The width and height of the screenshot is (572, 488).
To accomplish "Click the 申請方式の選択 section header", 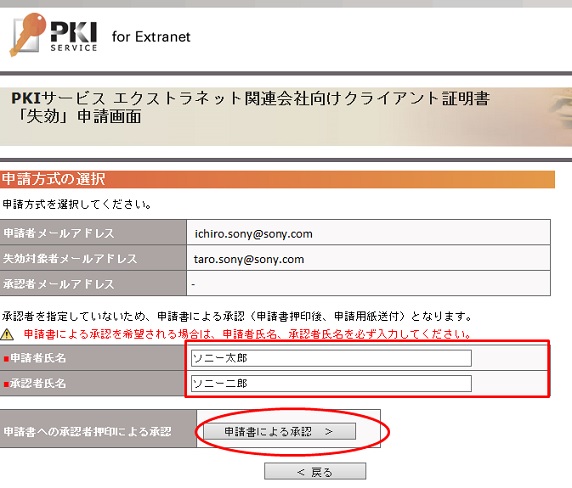I will (277, 179).
